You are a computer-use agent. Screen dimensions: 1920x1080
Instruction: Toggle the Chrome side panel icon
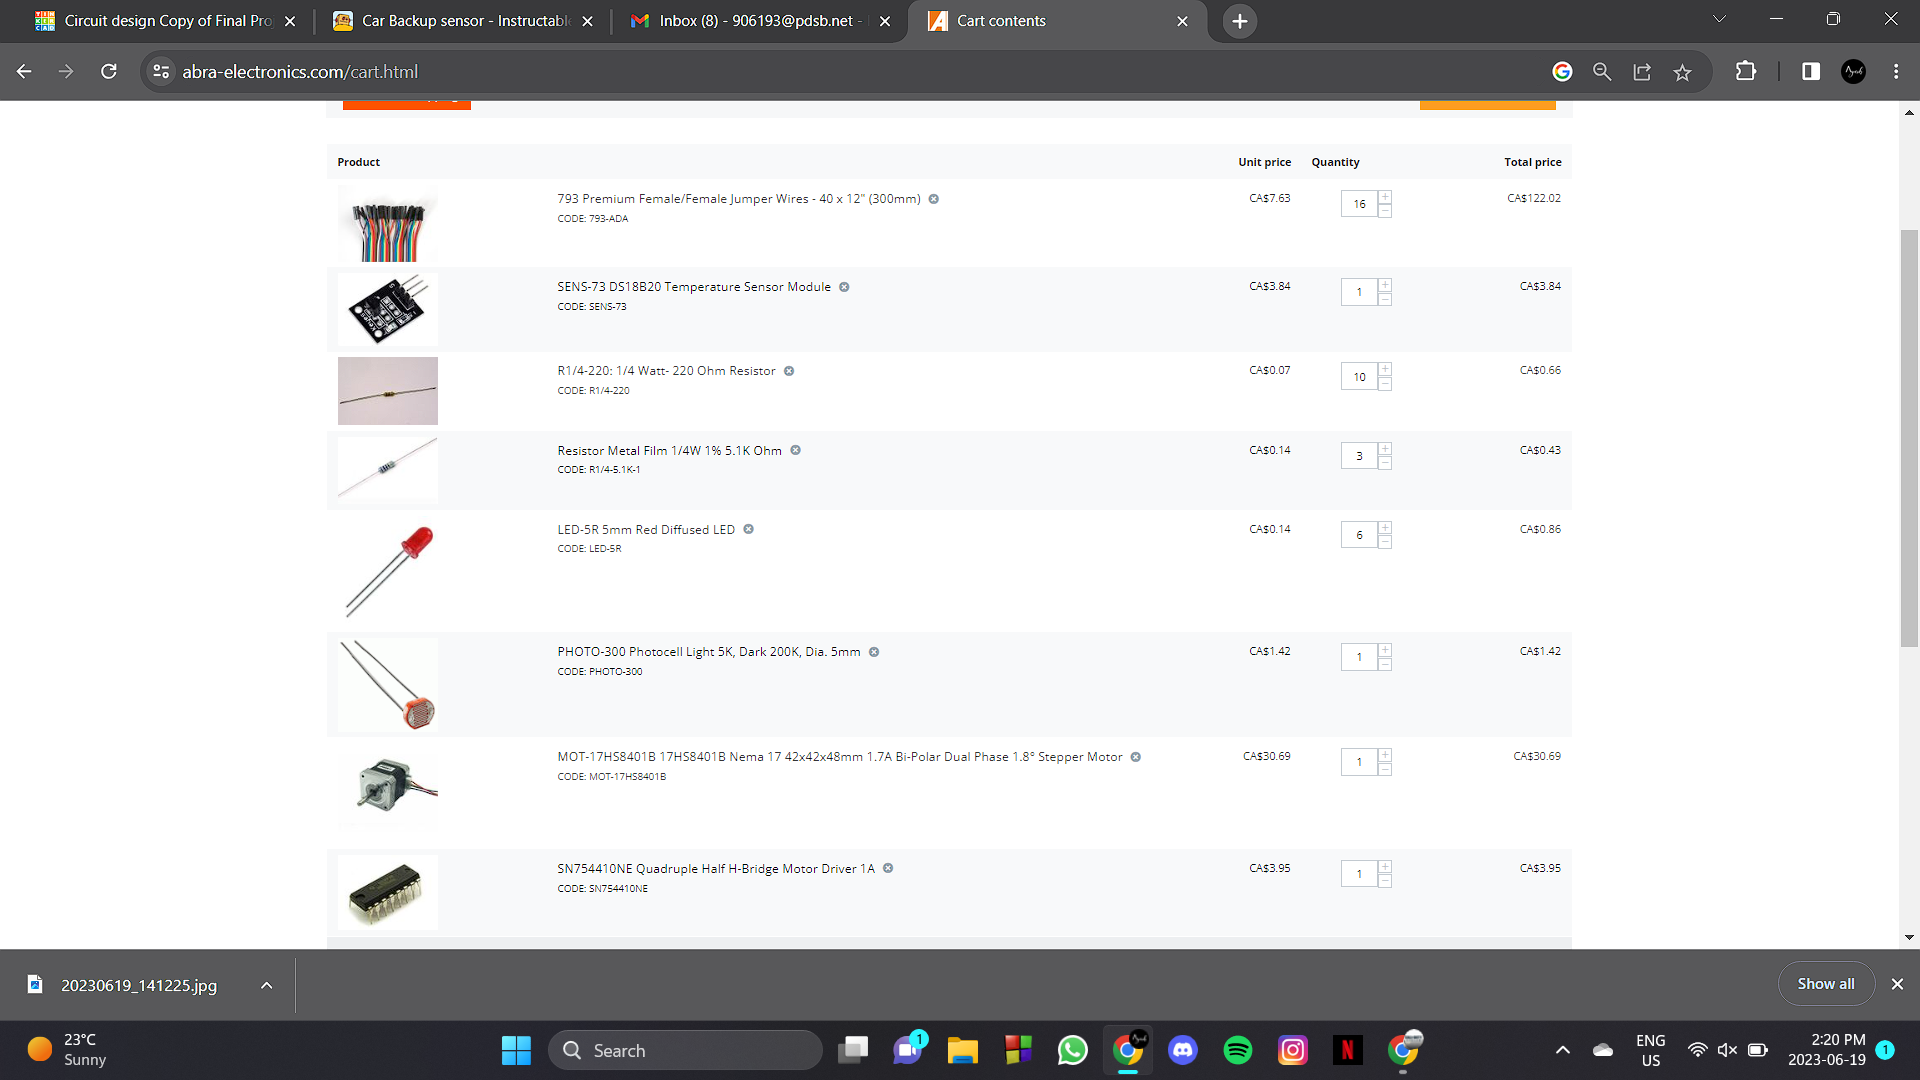point(1810,72)
